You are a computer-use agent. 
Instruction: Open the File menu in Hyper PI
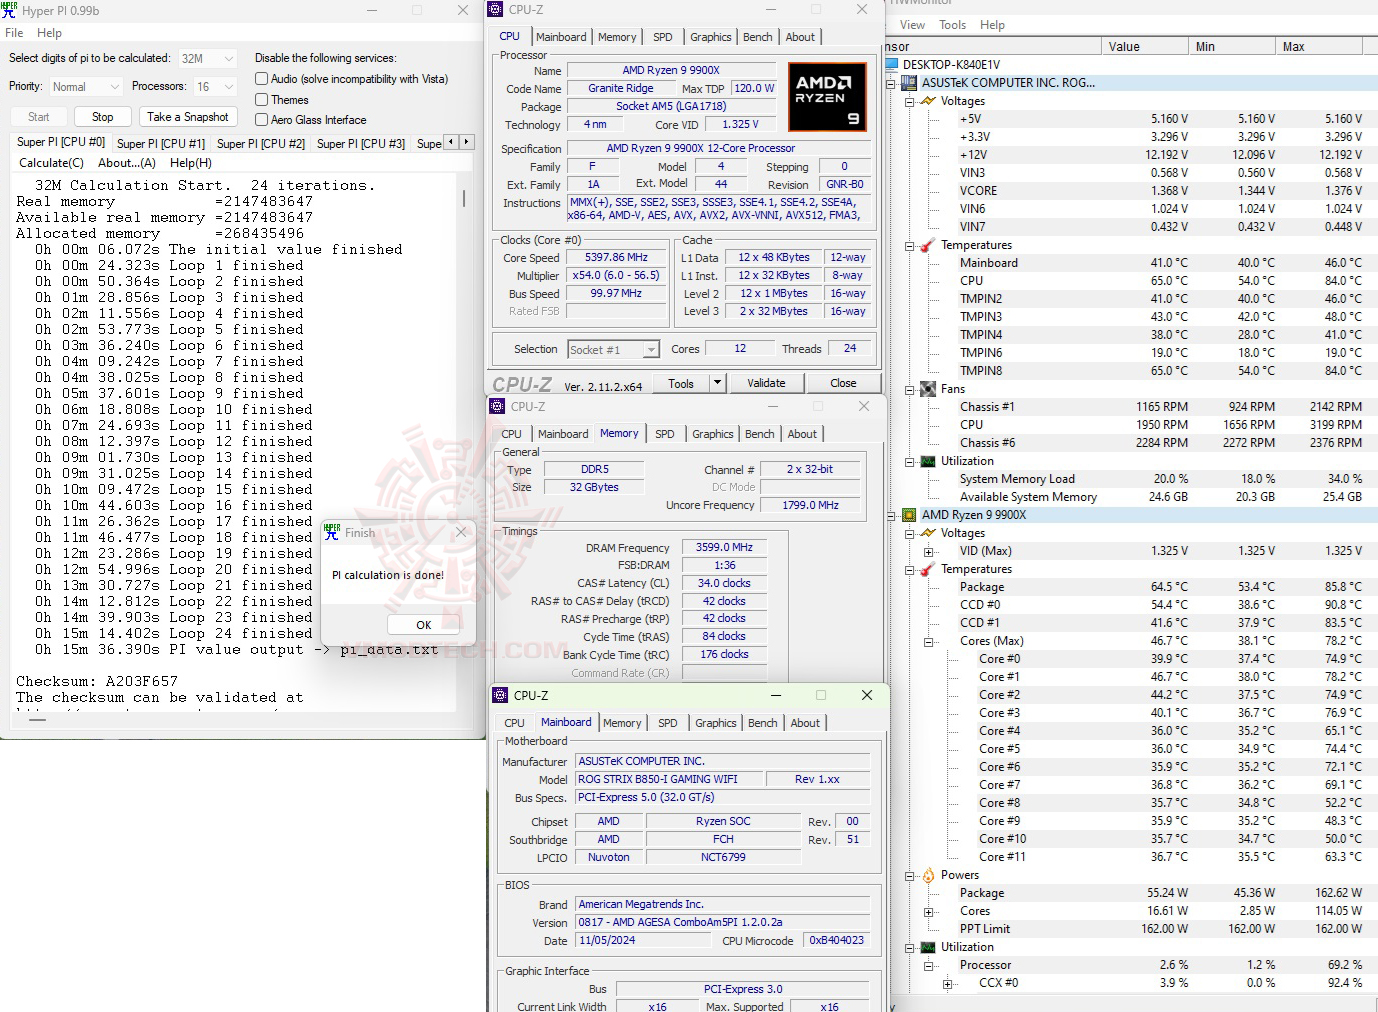(x=14, y=33)
